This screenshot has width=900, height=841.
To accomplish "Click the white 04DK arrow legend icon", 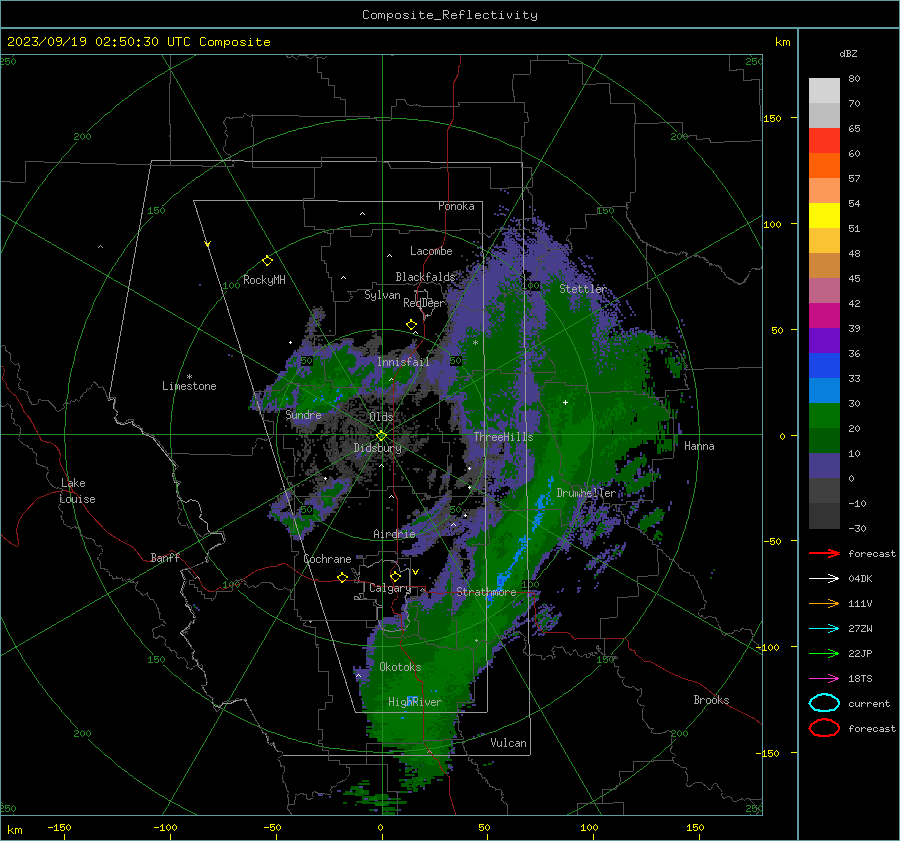I will tap(824, 579).
